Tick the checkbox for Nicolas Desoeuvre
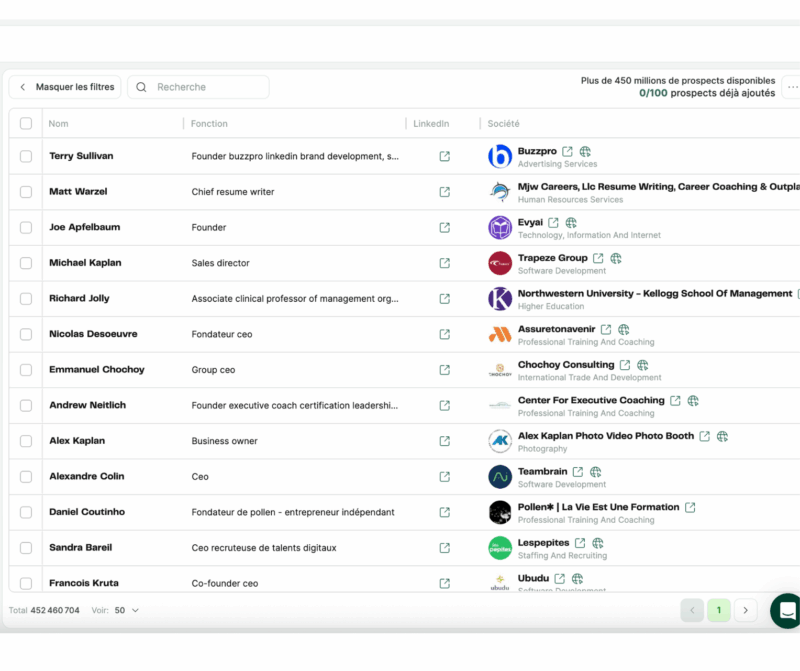800x671 pixels. 26,334
